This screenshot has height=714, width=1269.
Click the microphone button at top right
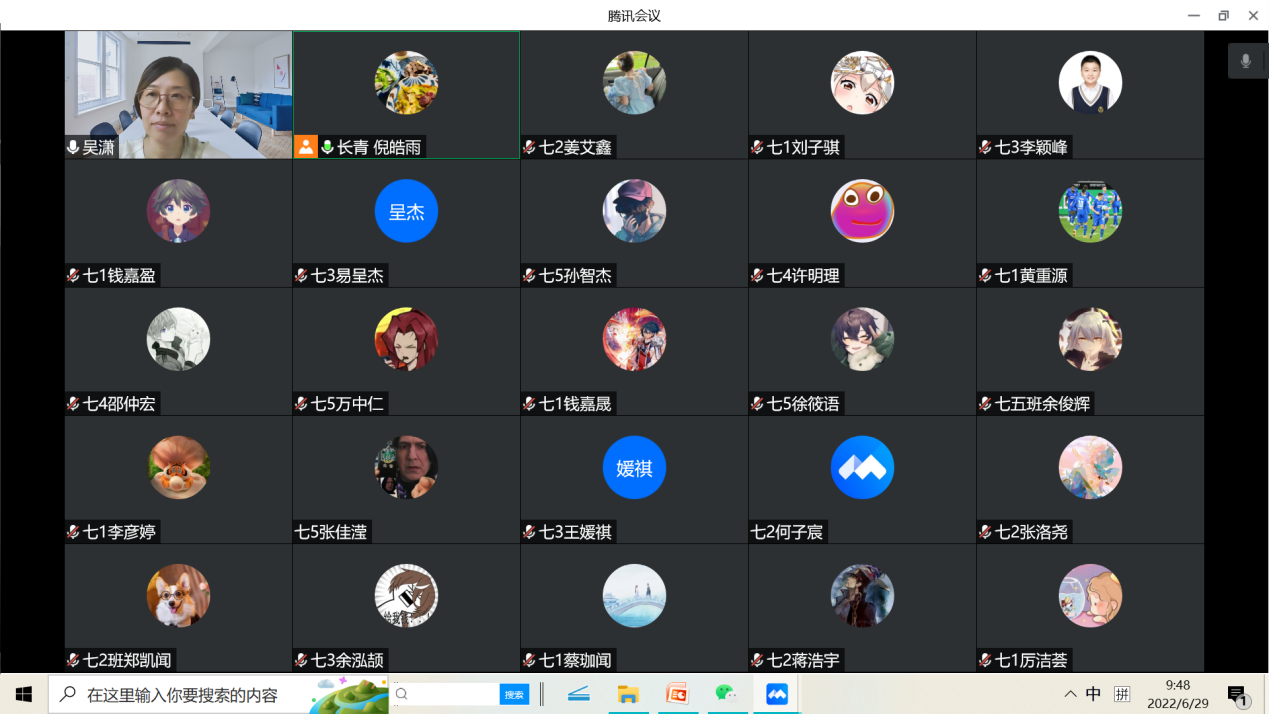coord(1246,61)
